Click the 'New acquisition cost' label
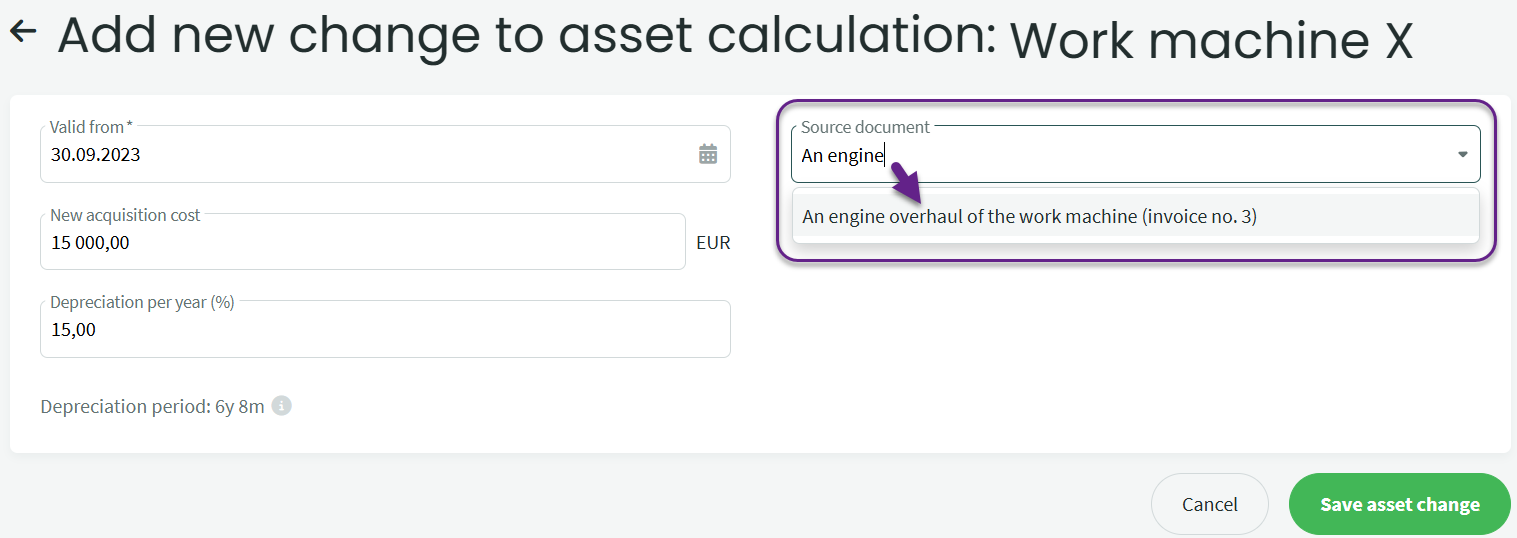Image resolution: width=1517 pixels, height=538 pixels. point(125,215)
